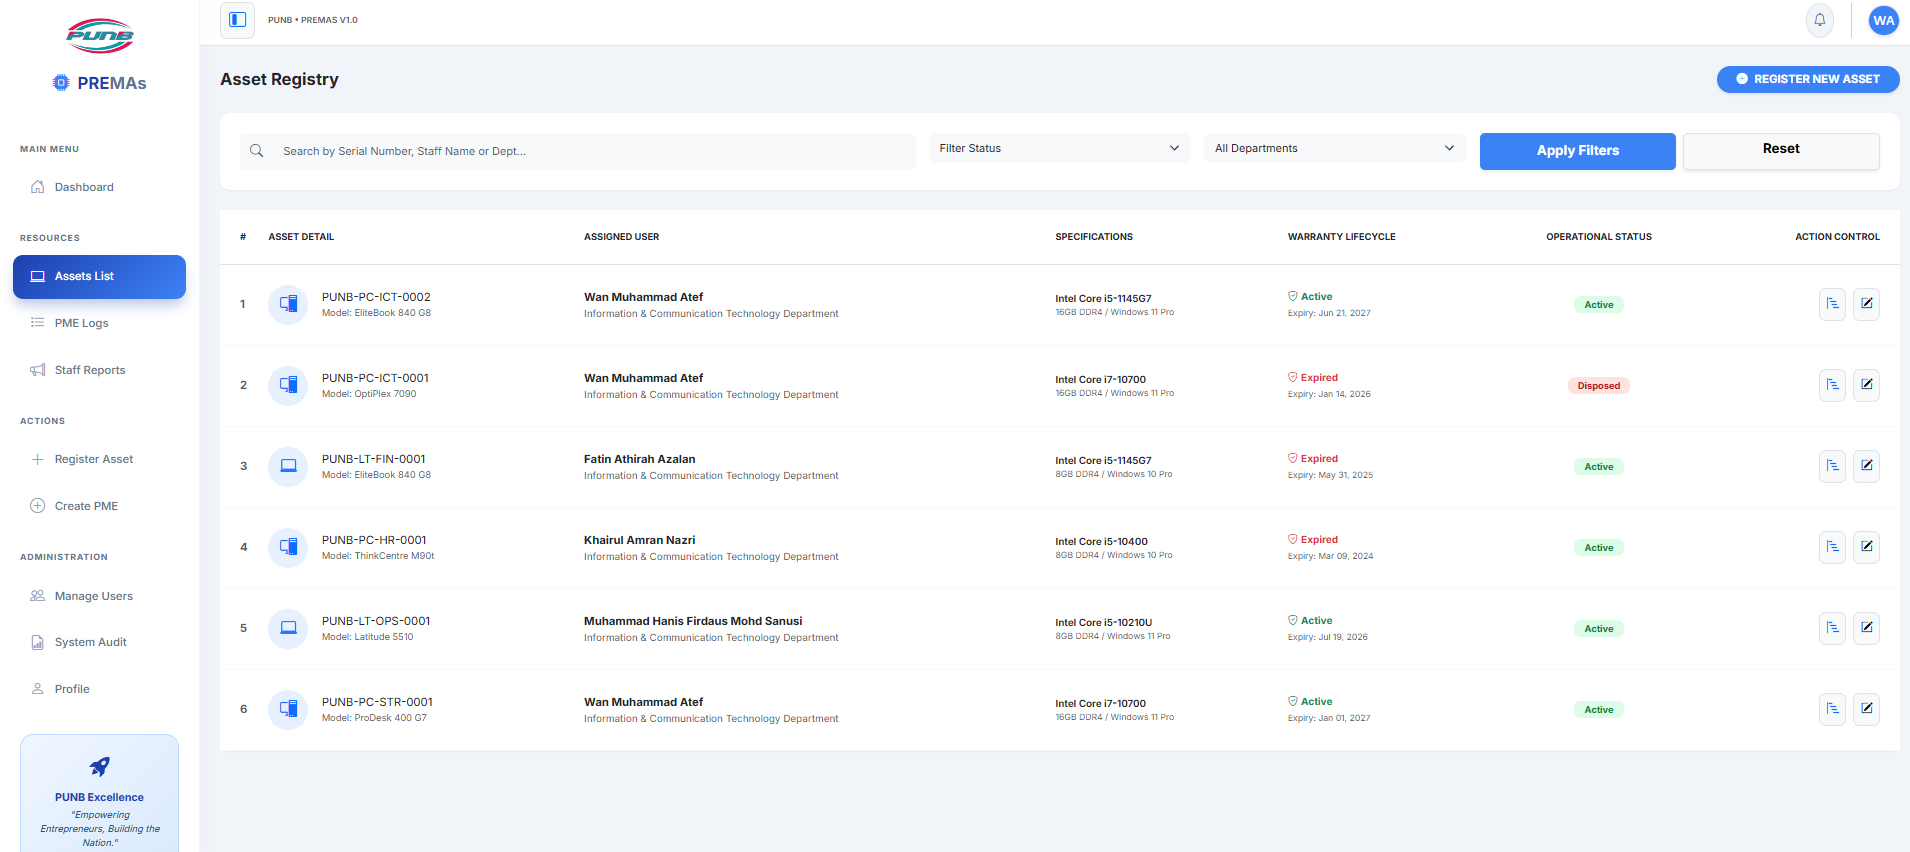Click Register New Asset button
This screenshot has height=852, width=1910.
[1808, 79]
